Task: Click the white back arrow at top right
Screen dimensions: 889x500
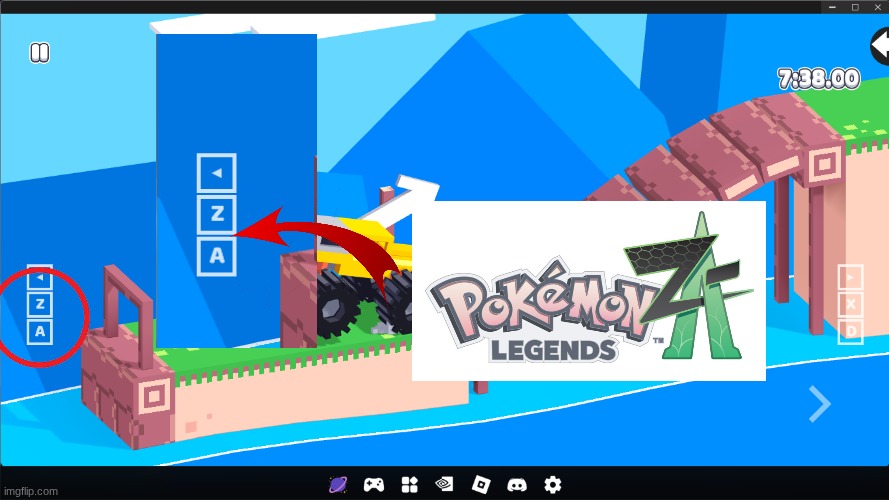Action: (880, 46)
